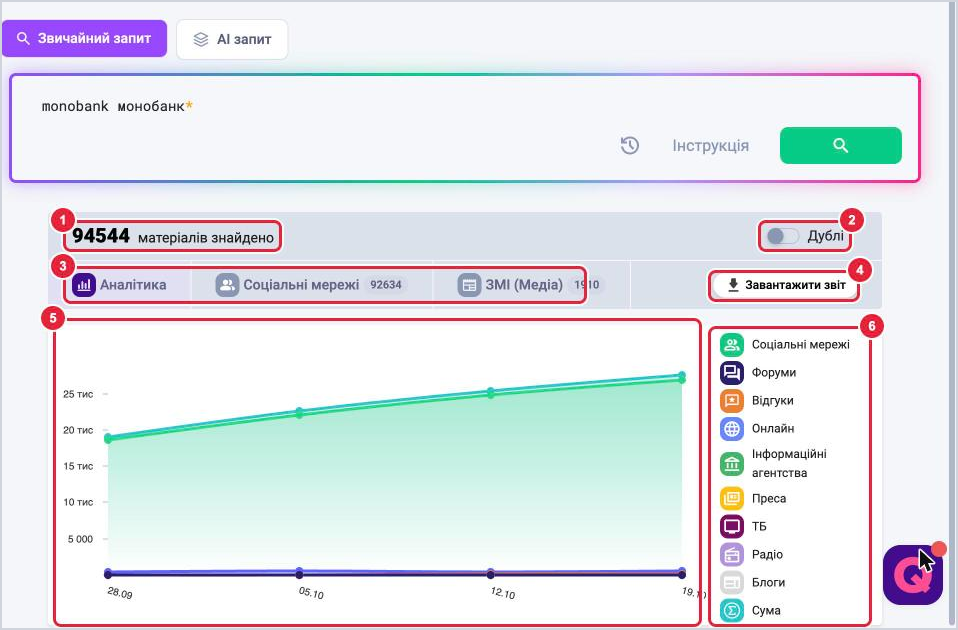958x630 pixels.
Task: Open the purple Q chat widget
Action: tap(913, 575)
